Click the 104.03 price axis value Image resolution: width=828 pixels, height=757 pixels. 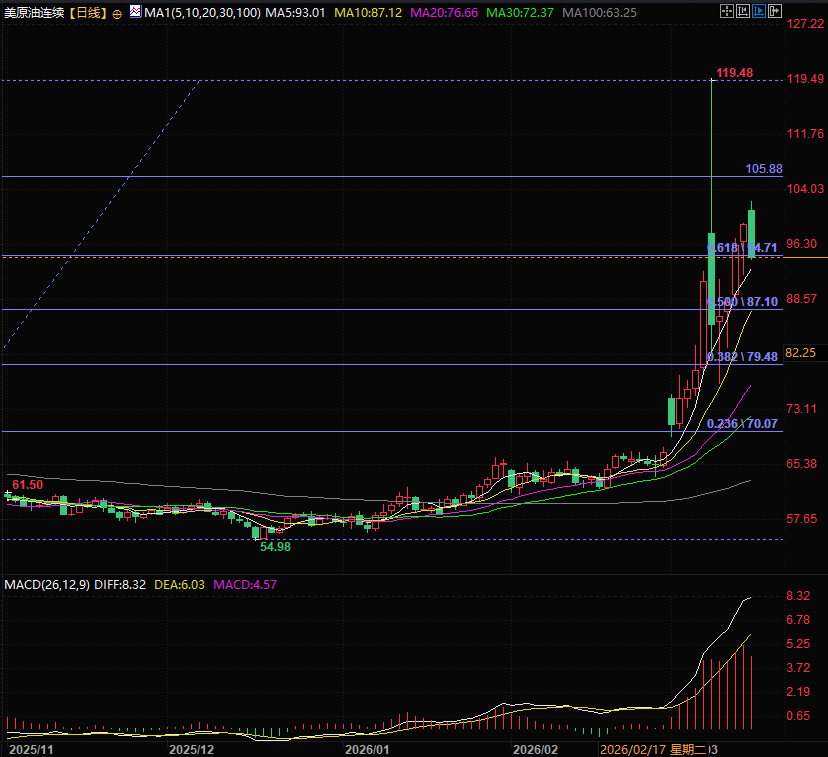point(805,188)
